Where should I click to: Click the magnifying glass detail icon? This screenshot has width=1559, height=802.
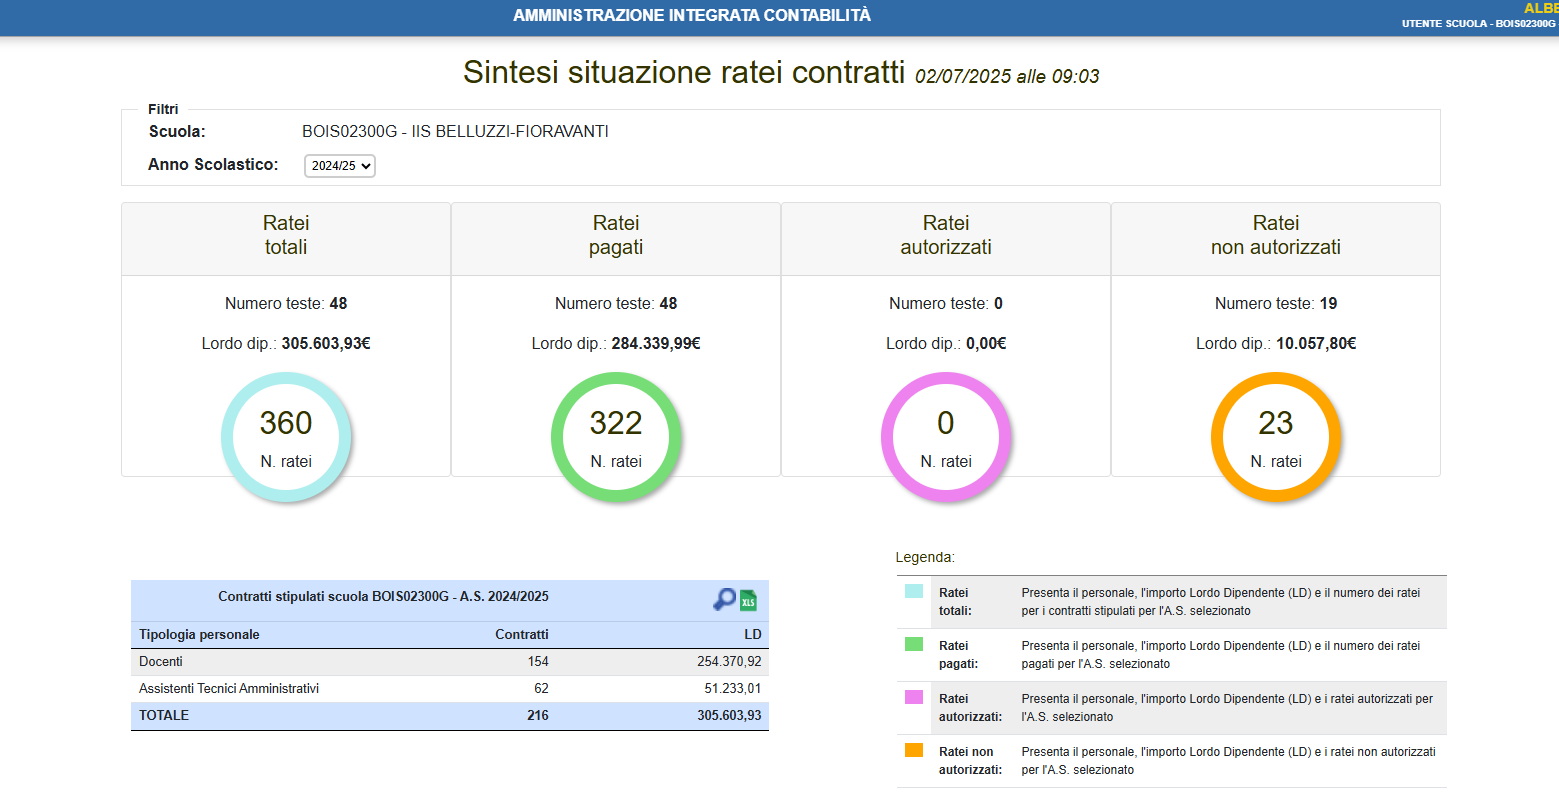(723, 599)
